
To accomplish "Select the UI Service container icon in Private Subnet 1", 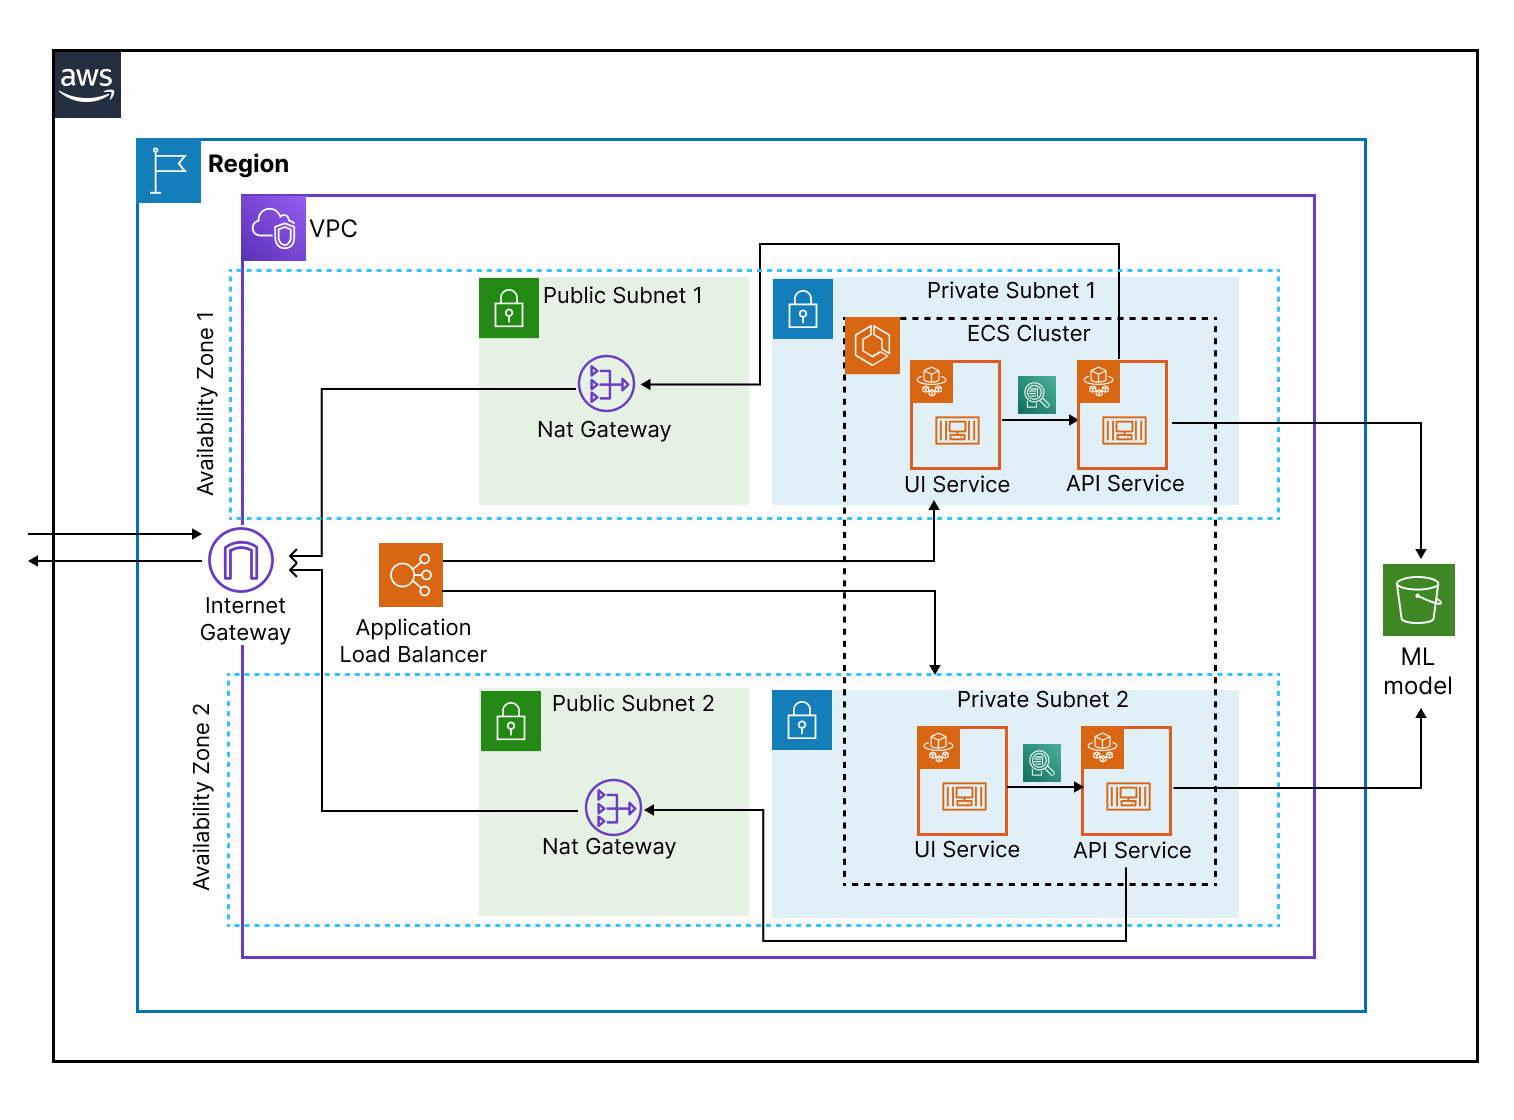I will [x=956, y=415].
